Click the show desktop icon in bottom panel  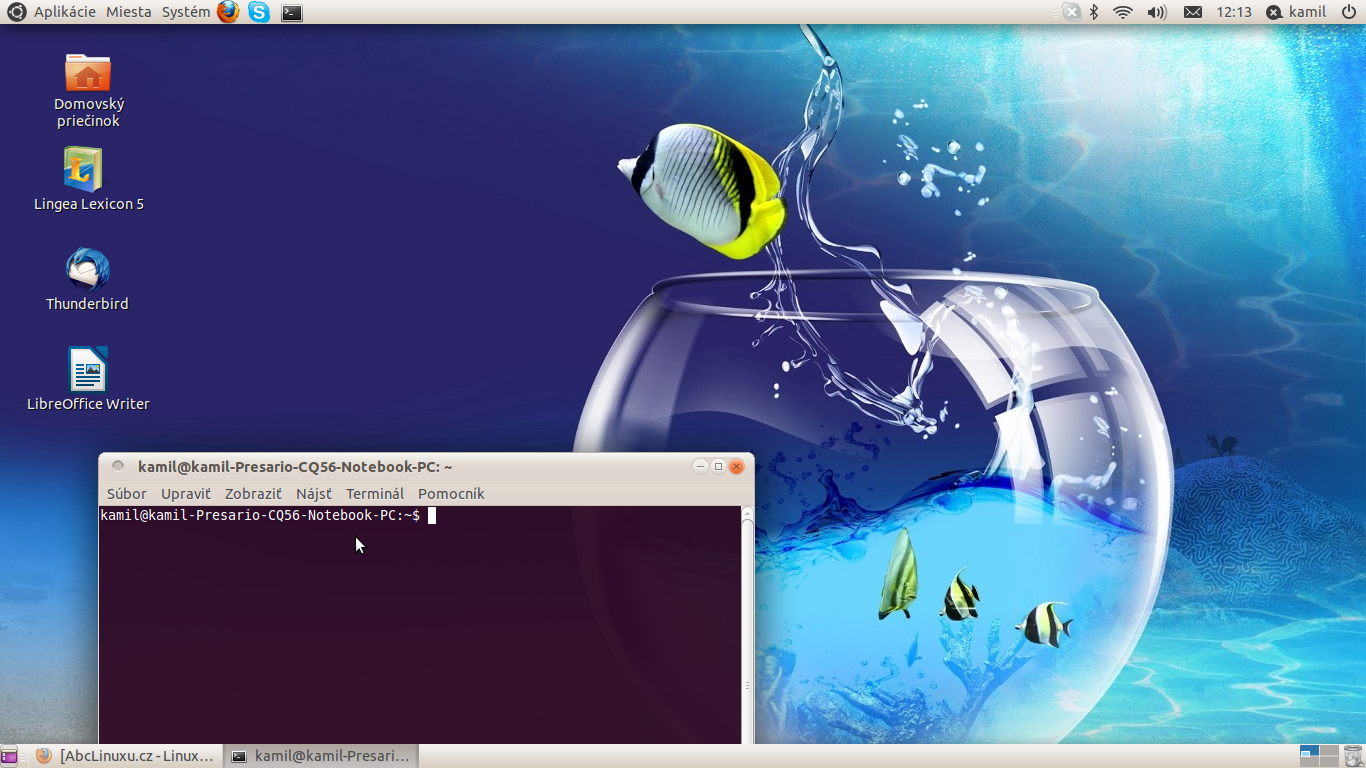(x=9, y=756)
